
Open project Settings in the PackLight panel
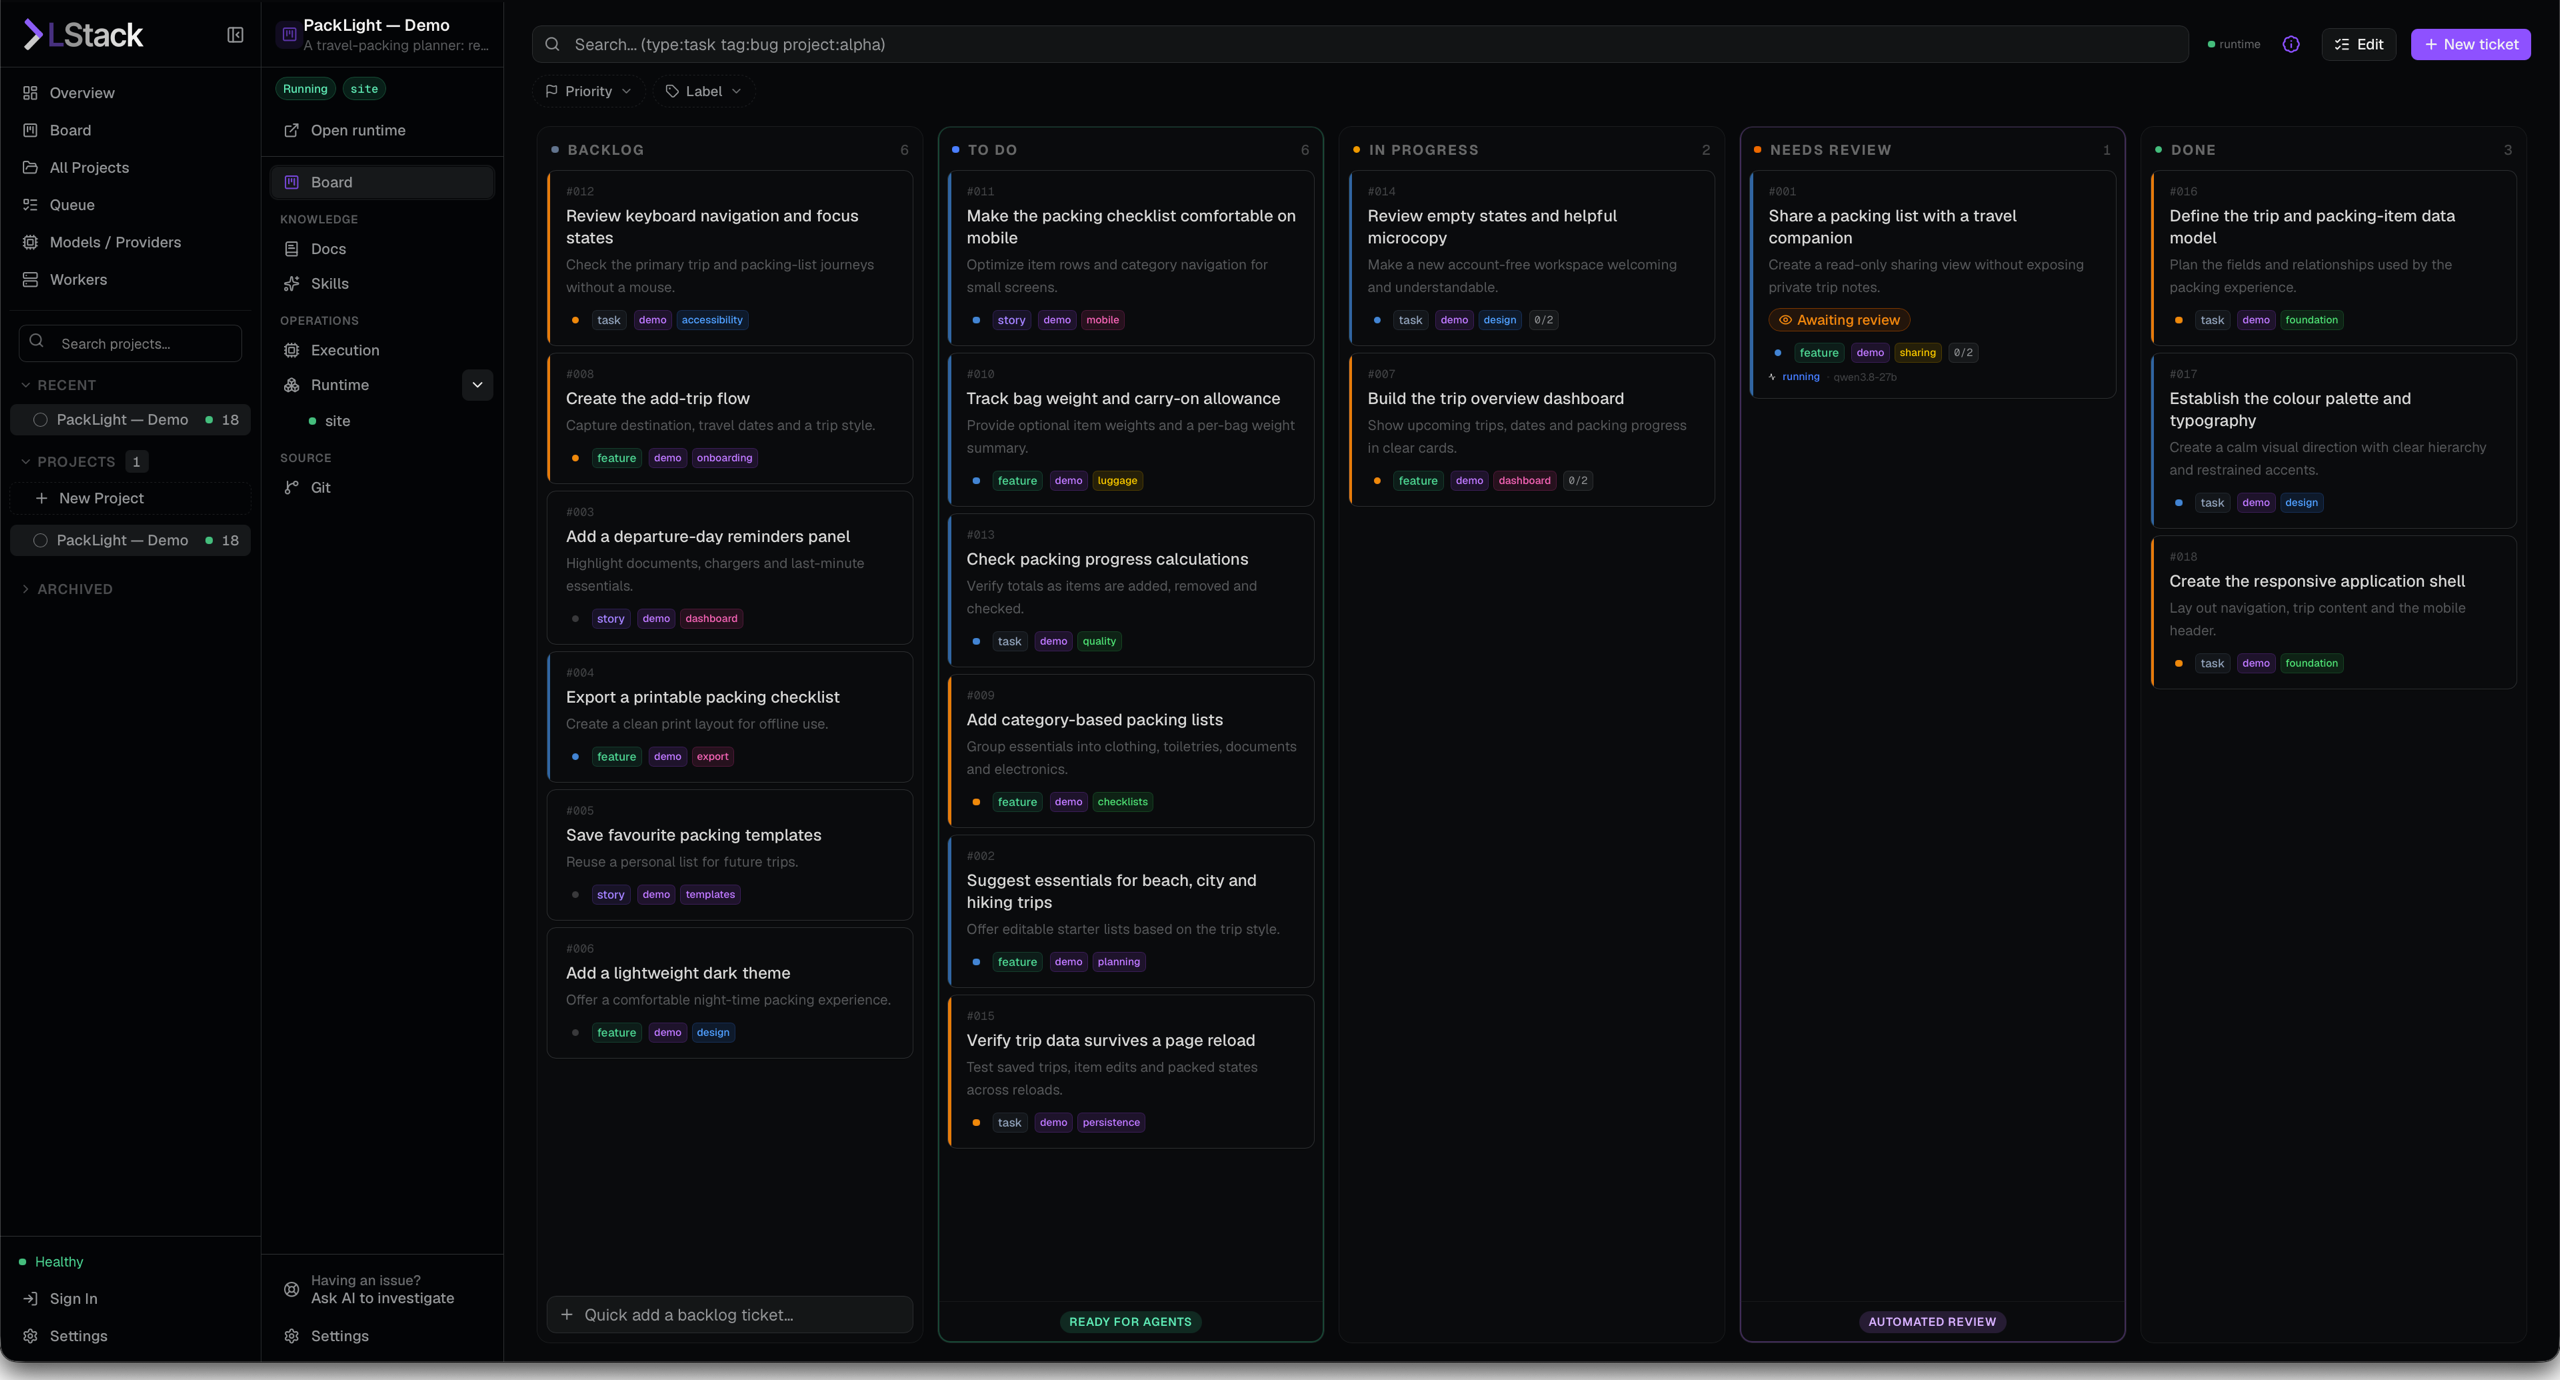click(339, 1336)
